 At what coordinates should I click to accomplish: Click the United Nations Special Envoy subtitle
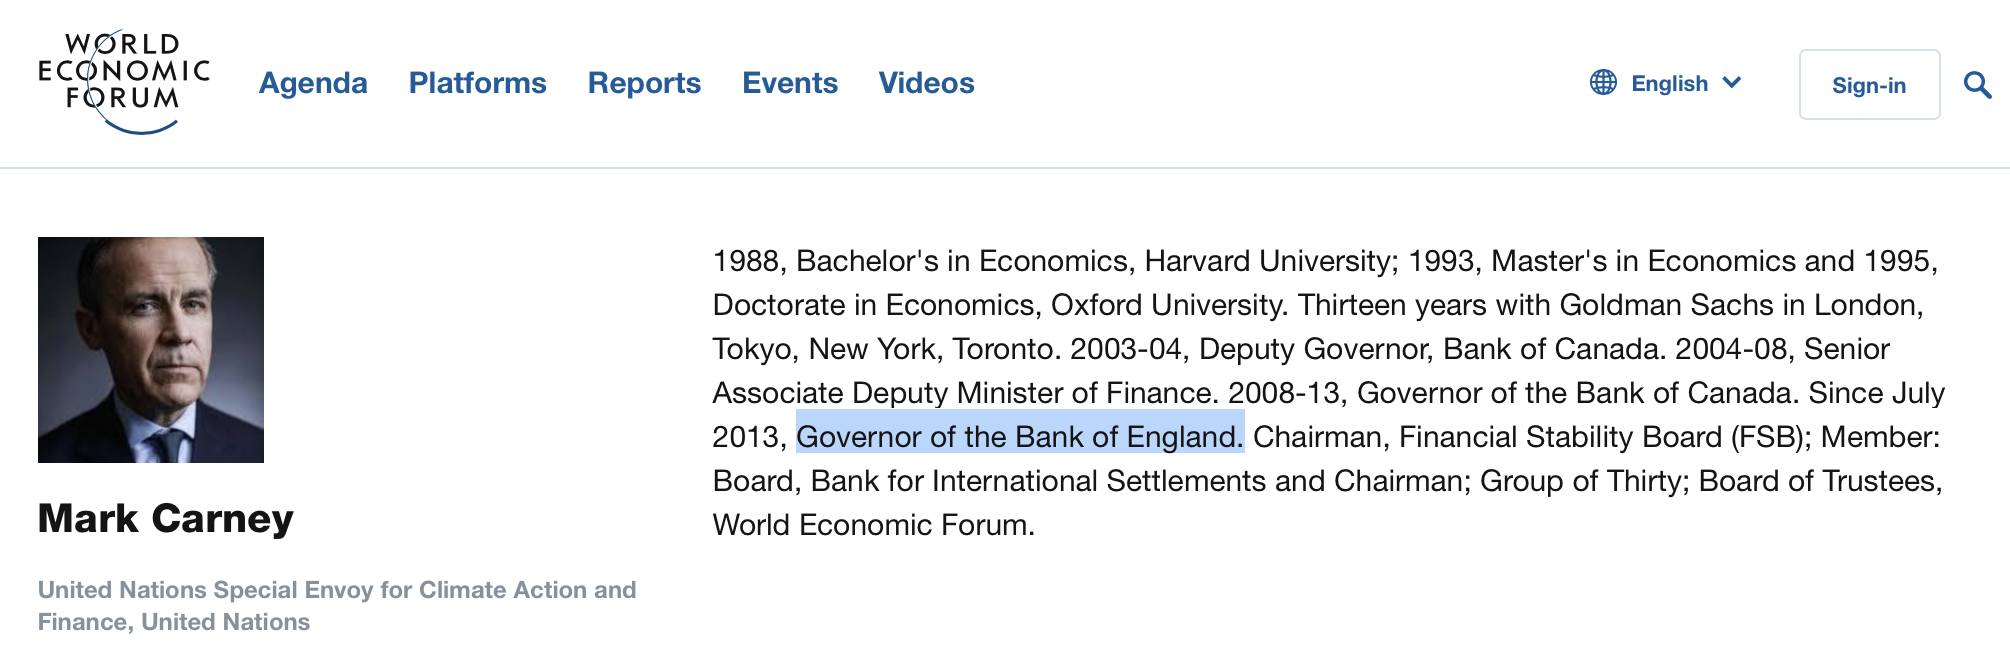(337, 606)
